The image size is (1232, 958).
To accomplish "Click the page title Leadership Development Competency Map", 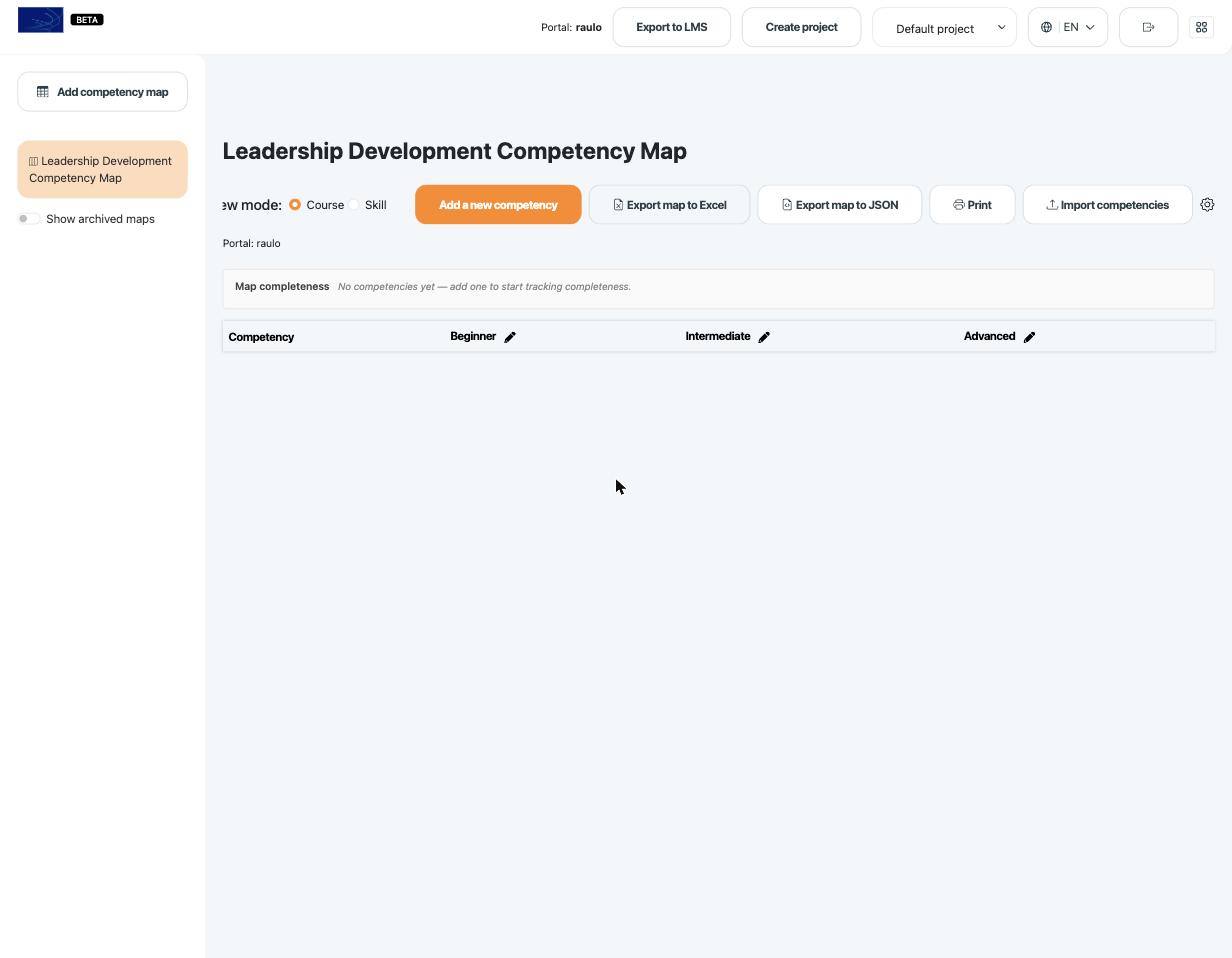I will pos(455,151).
